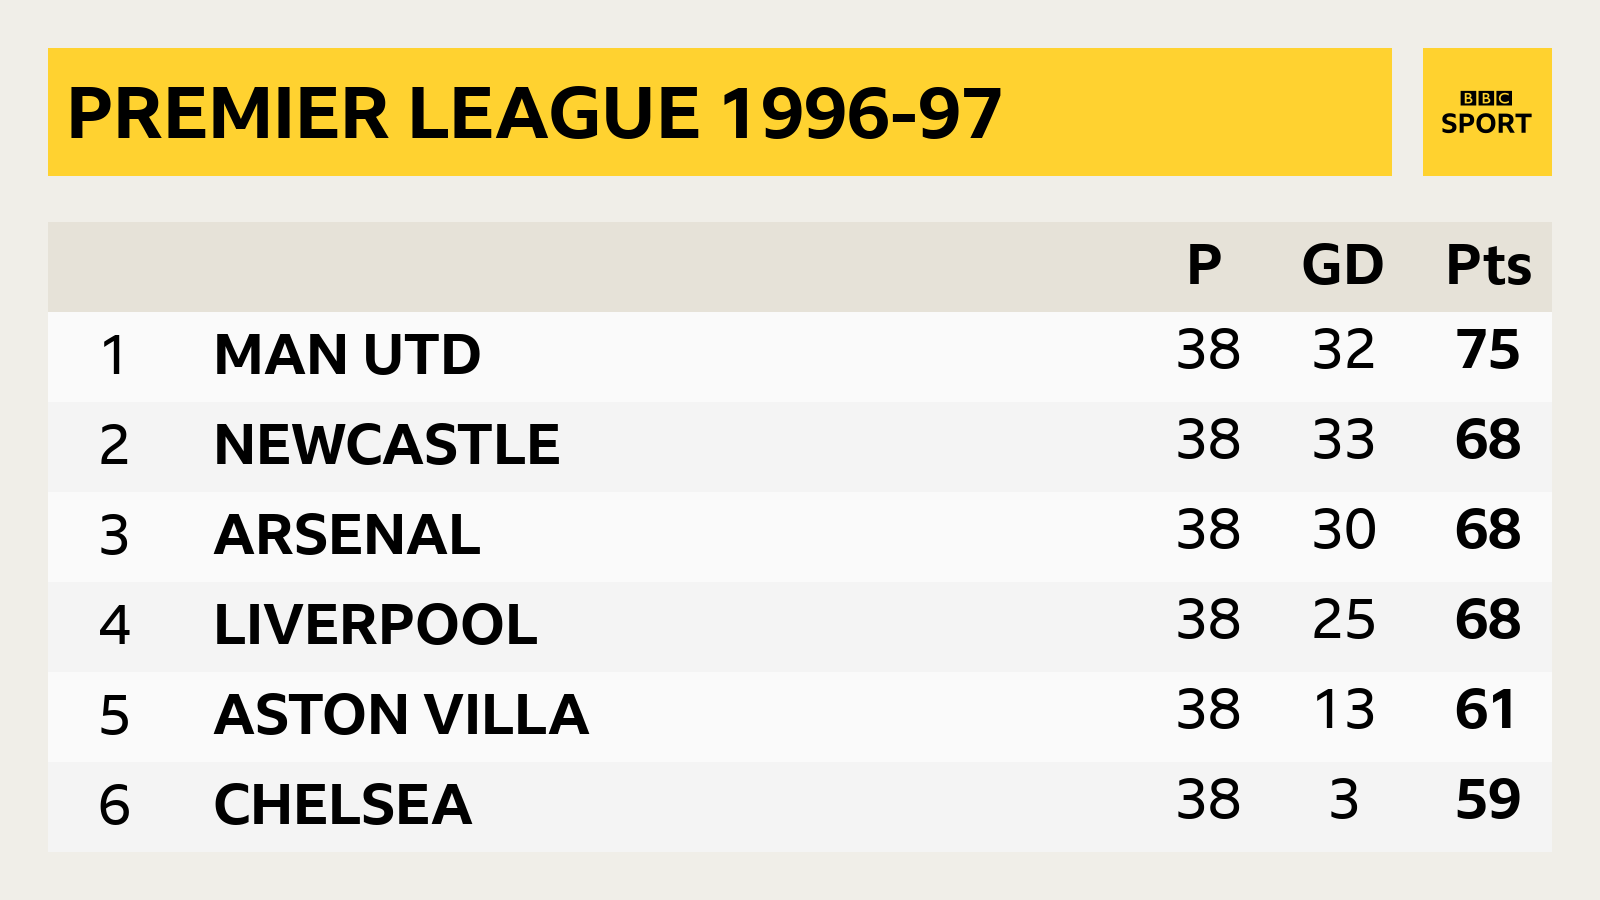Select the MAN UTD team name
The height and width of the screenshot is (900, 1600).
click(347, 355)
